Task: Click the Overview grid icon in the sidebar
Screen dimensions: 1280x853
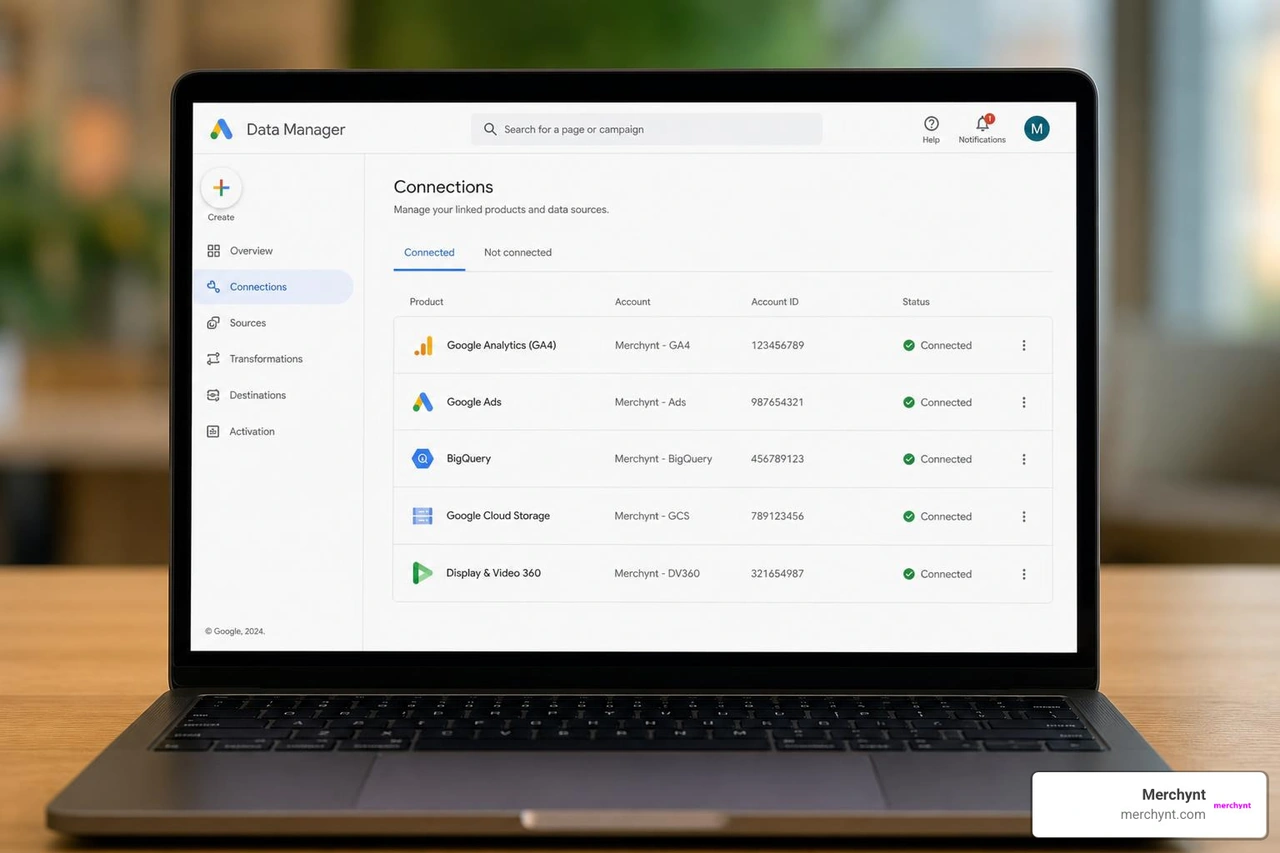Action: pos(213,251)
